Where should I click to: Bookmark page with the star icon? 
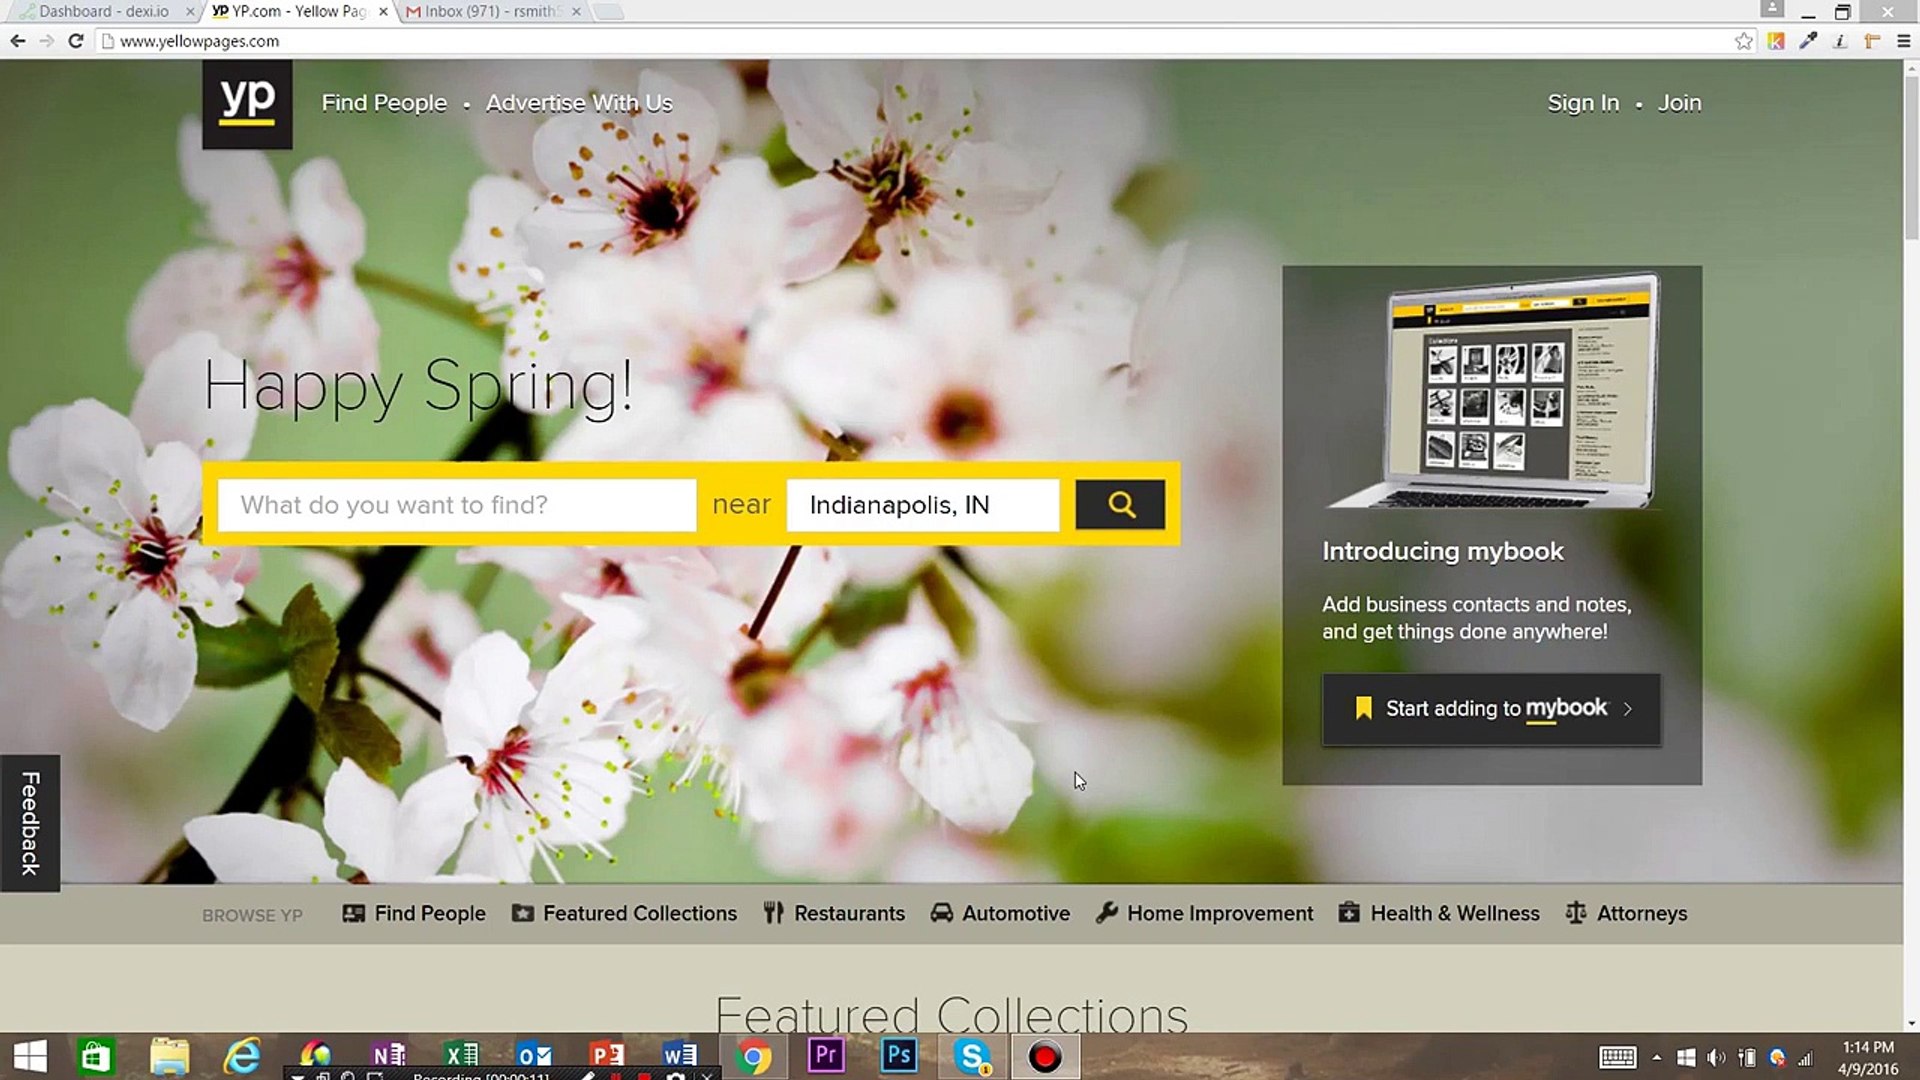[x=1743, y=41]
